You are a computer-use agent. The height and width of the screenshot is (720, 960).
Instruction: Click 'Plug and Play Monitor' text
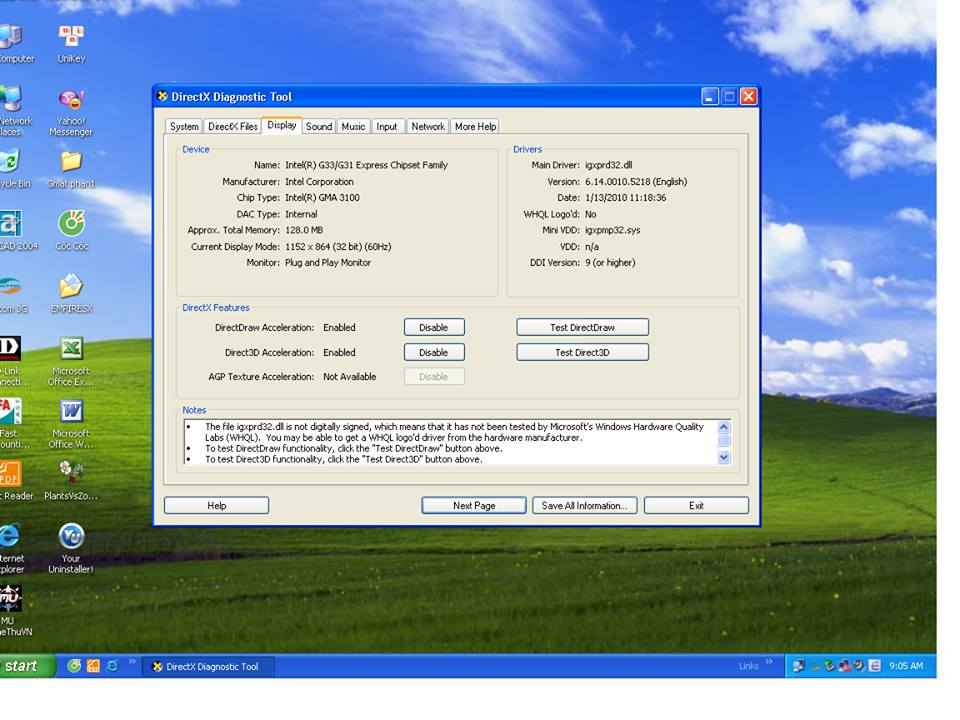tap(328, 263)
